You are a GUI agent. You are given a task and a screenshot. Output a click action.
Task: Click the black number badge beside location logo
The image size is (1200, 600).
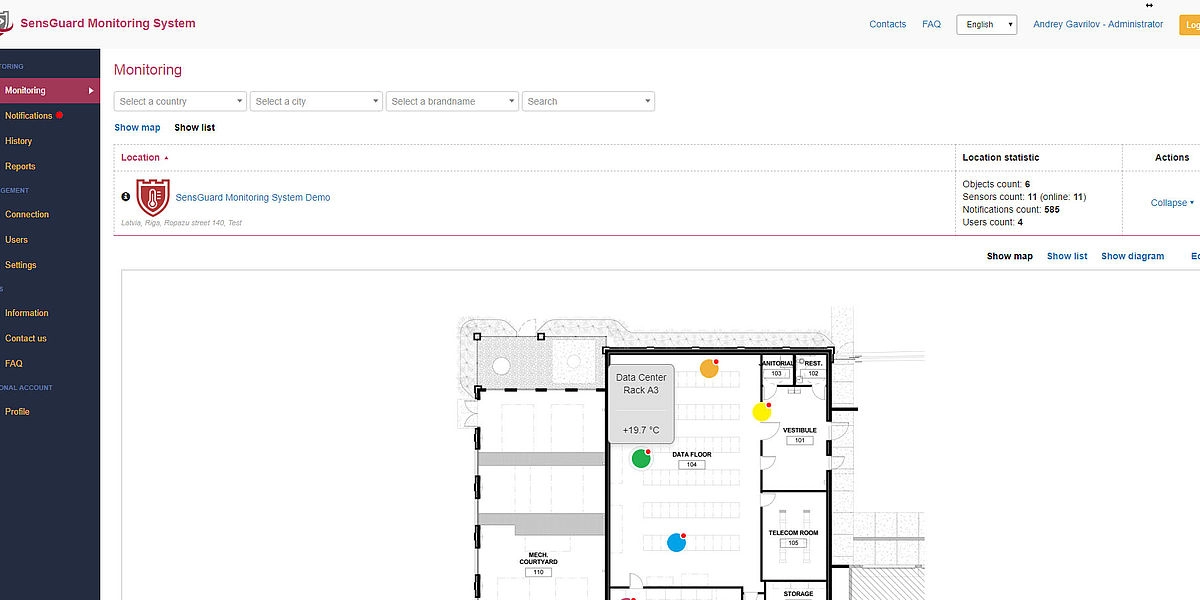pos(126,197)
